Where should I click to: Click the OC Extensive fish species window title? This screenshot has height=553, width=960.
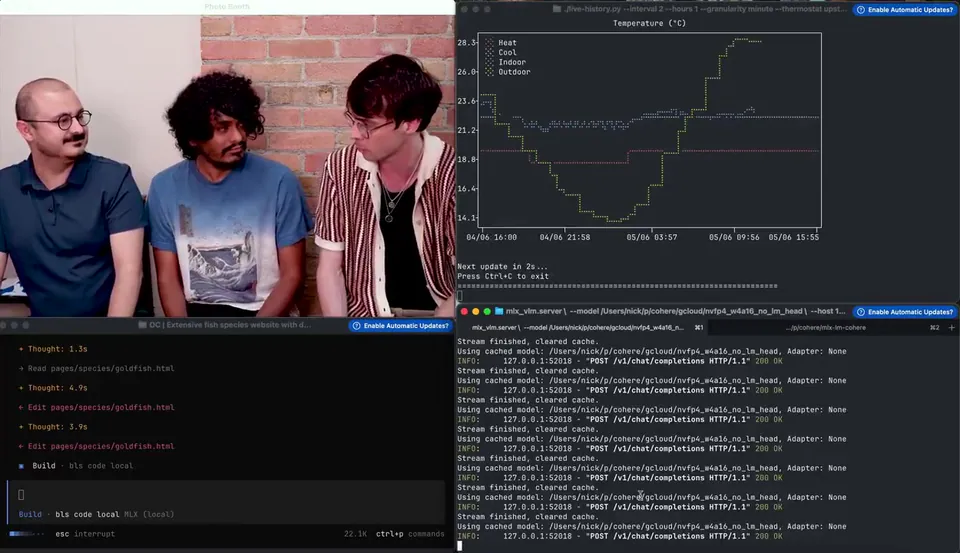(x=230, y=325)
